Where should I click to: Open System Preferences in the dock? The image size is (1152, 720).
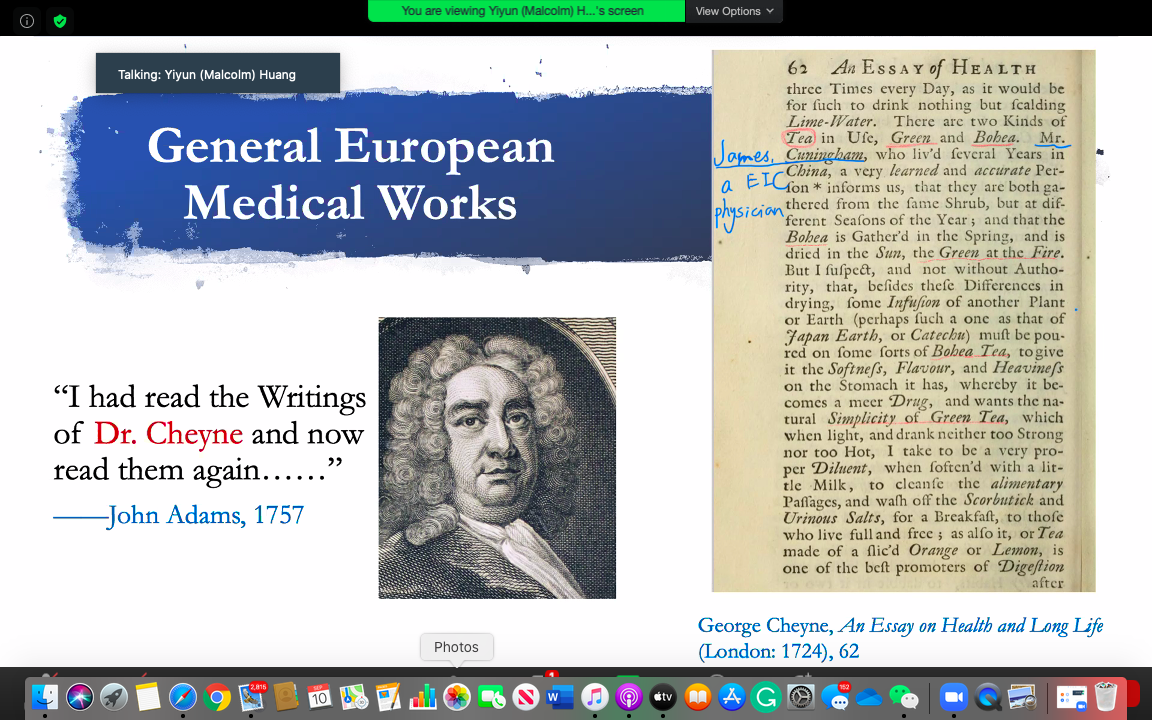[801, 696]
